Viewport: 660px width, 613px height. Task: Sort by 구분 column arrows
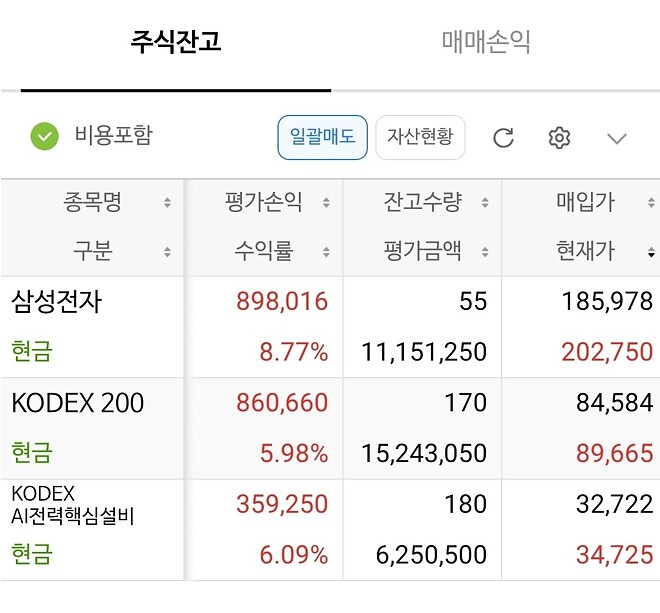[x=168, y=252]
